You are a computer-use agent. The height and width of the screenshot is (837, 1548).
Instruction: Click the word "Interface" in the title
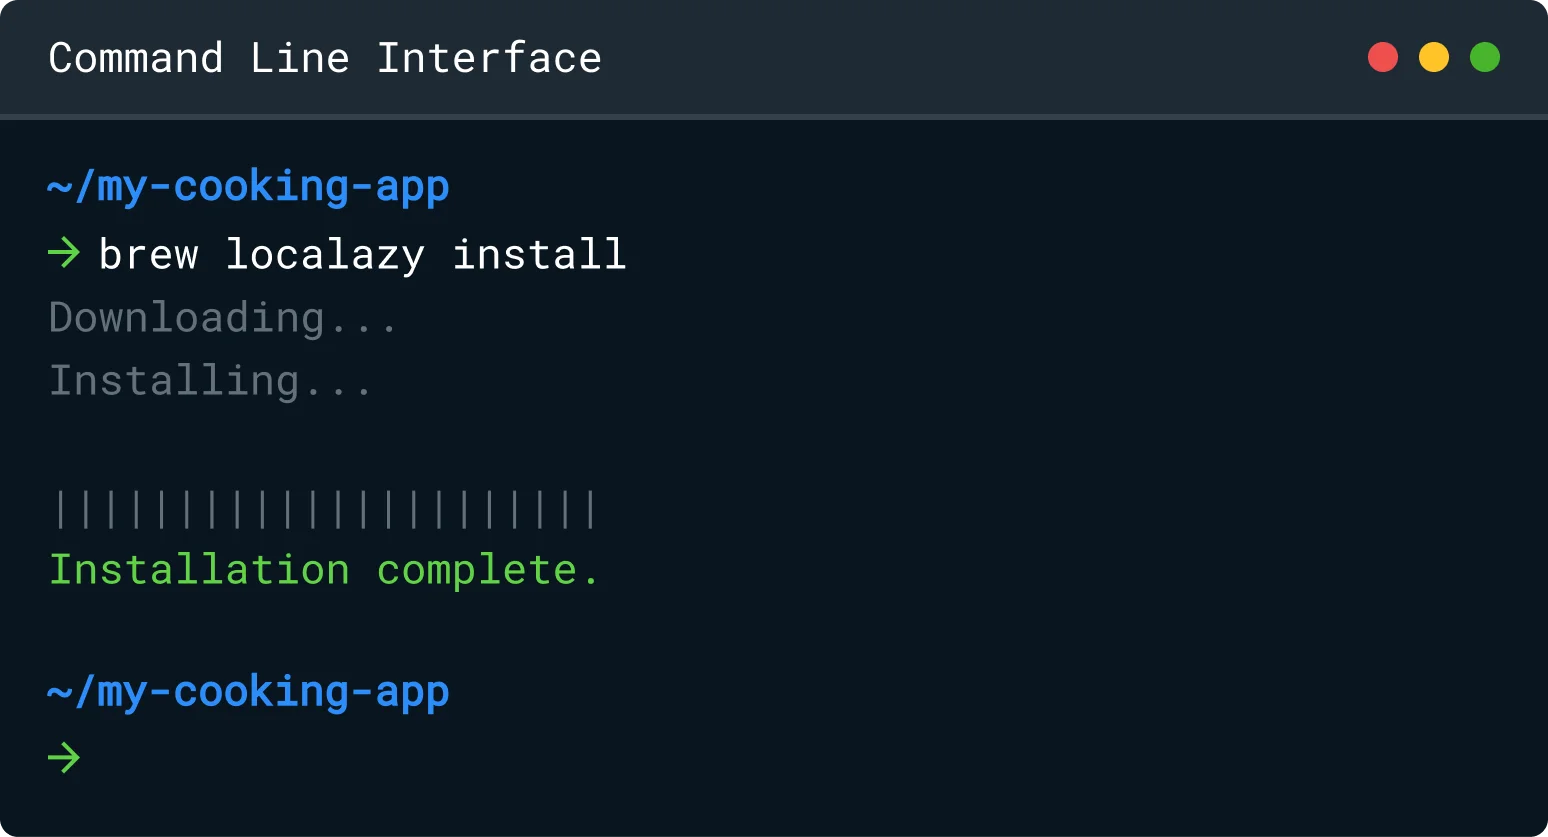click(489, 58)
